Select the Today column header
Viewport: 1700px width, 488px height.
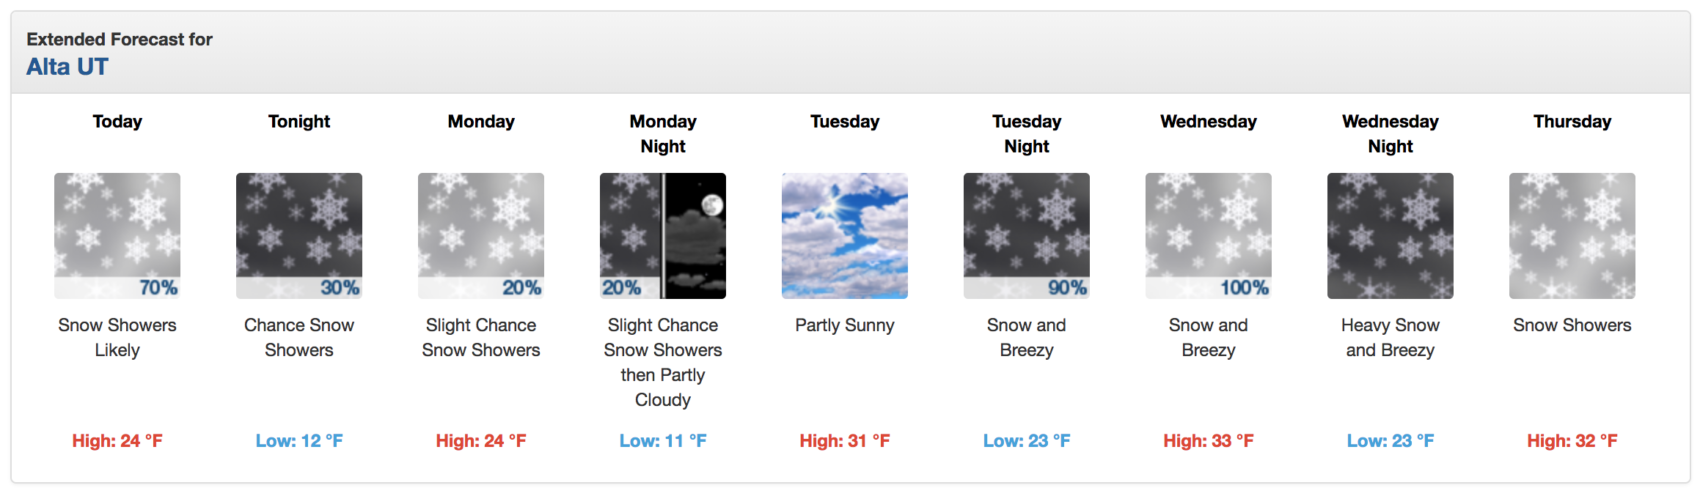117,121
